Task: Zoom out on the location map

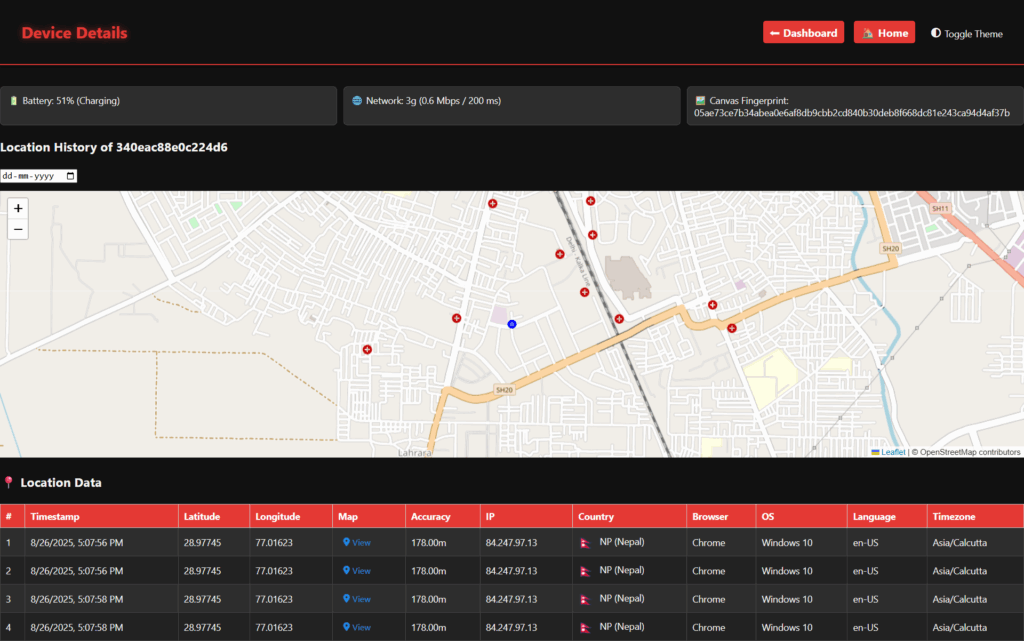Action: point(18,230)
